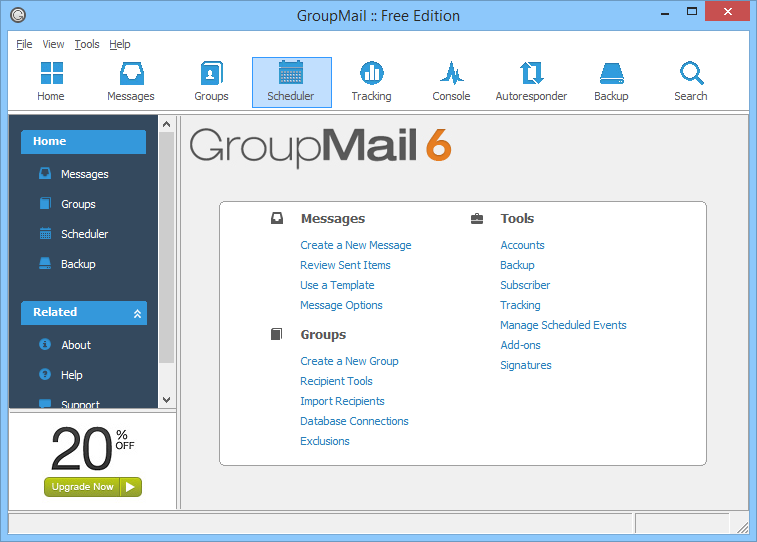Open the Message Options link
The image size is (757, 542).
[341, 305]
